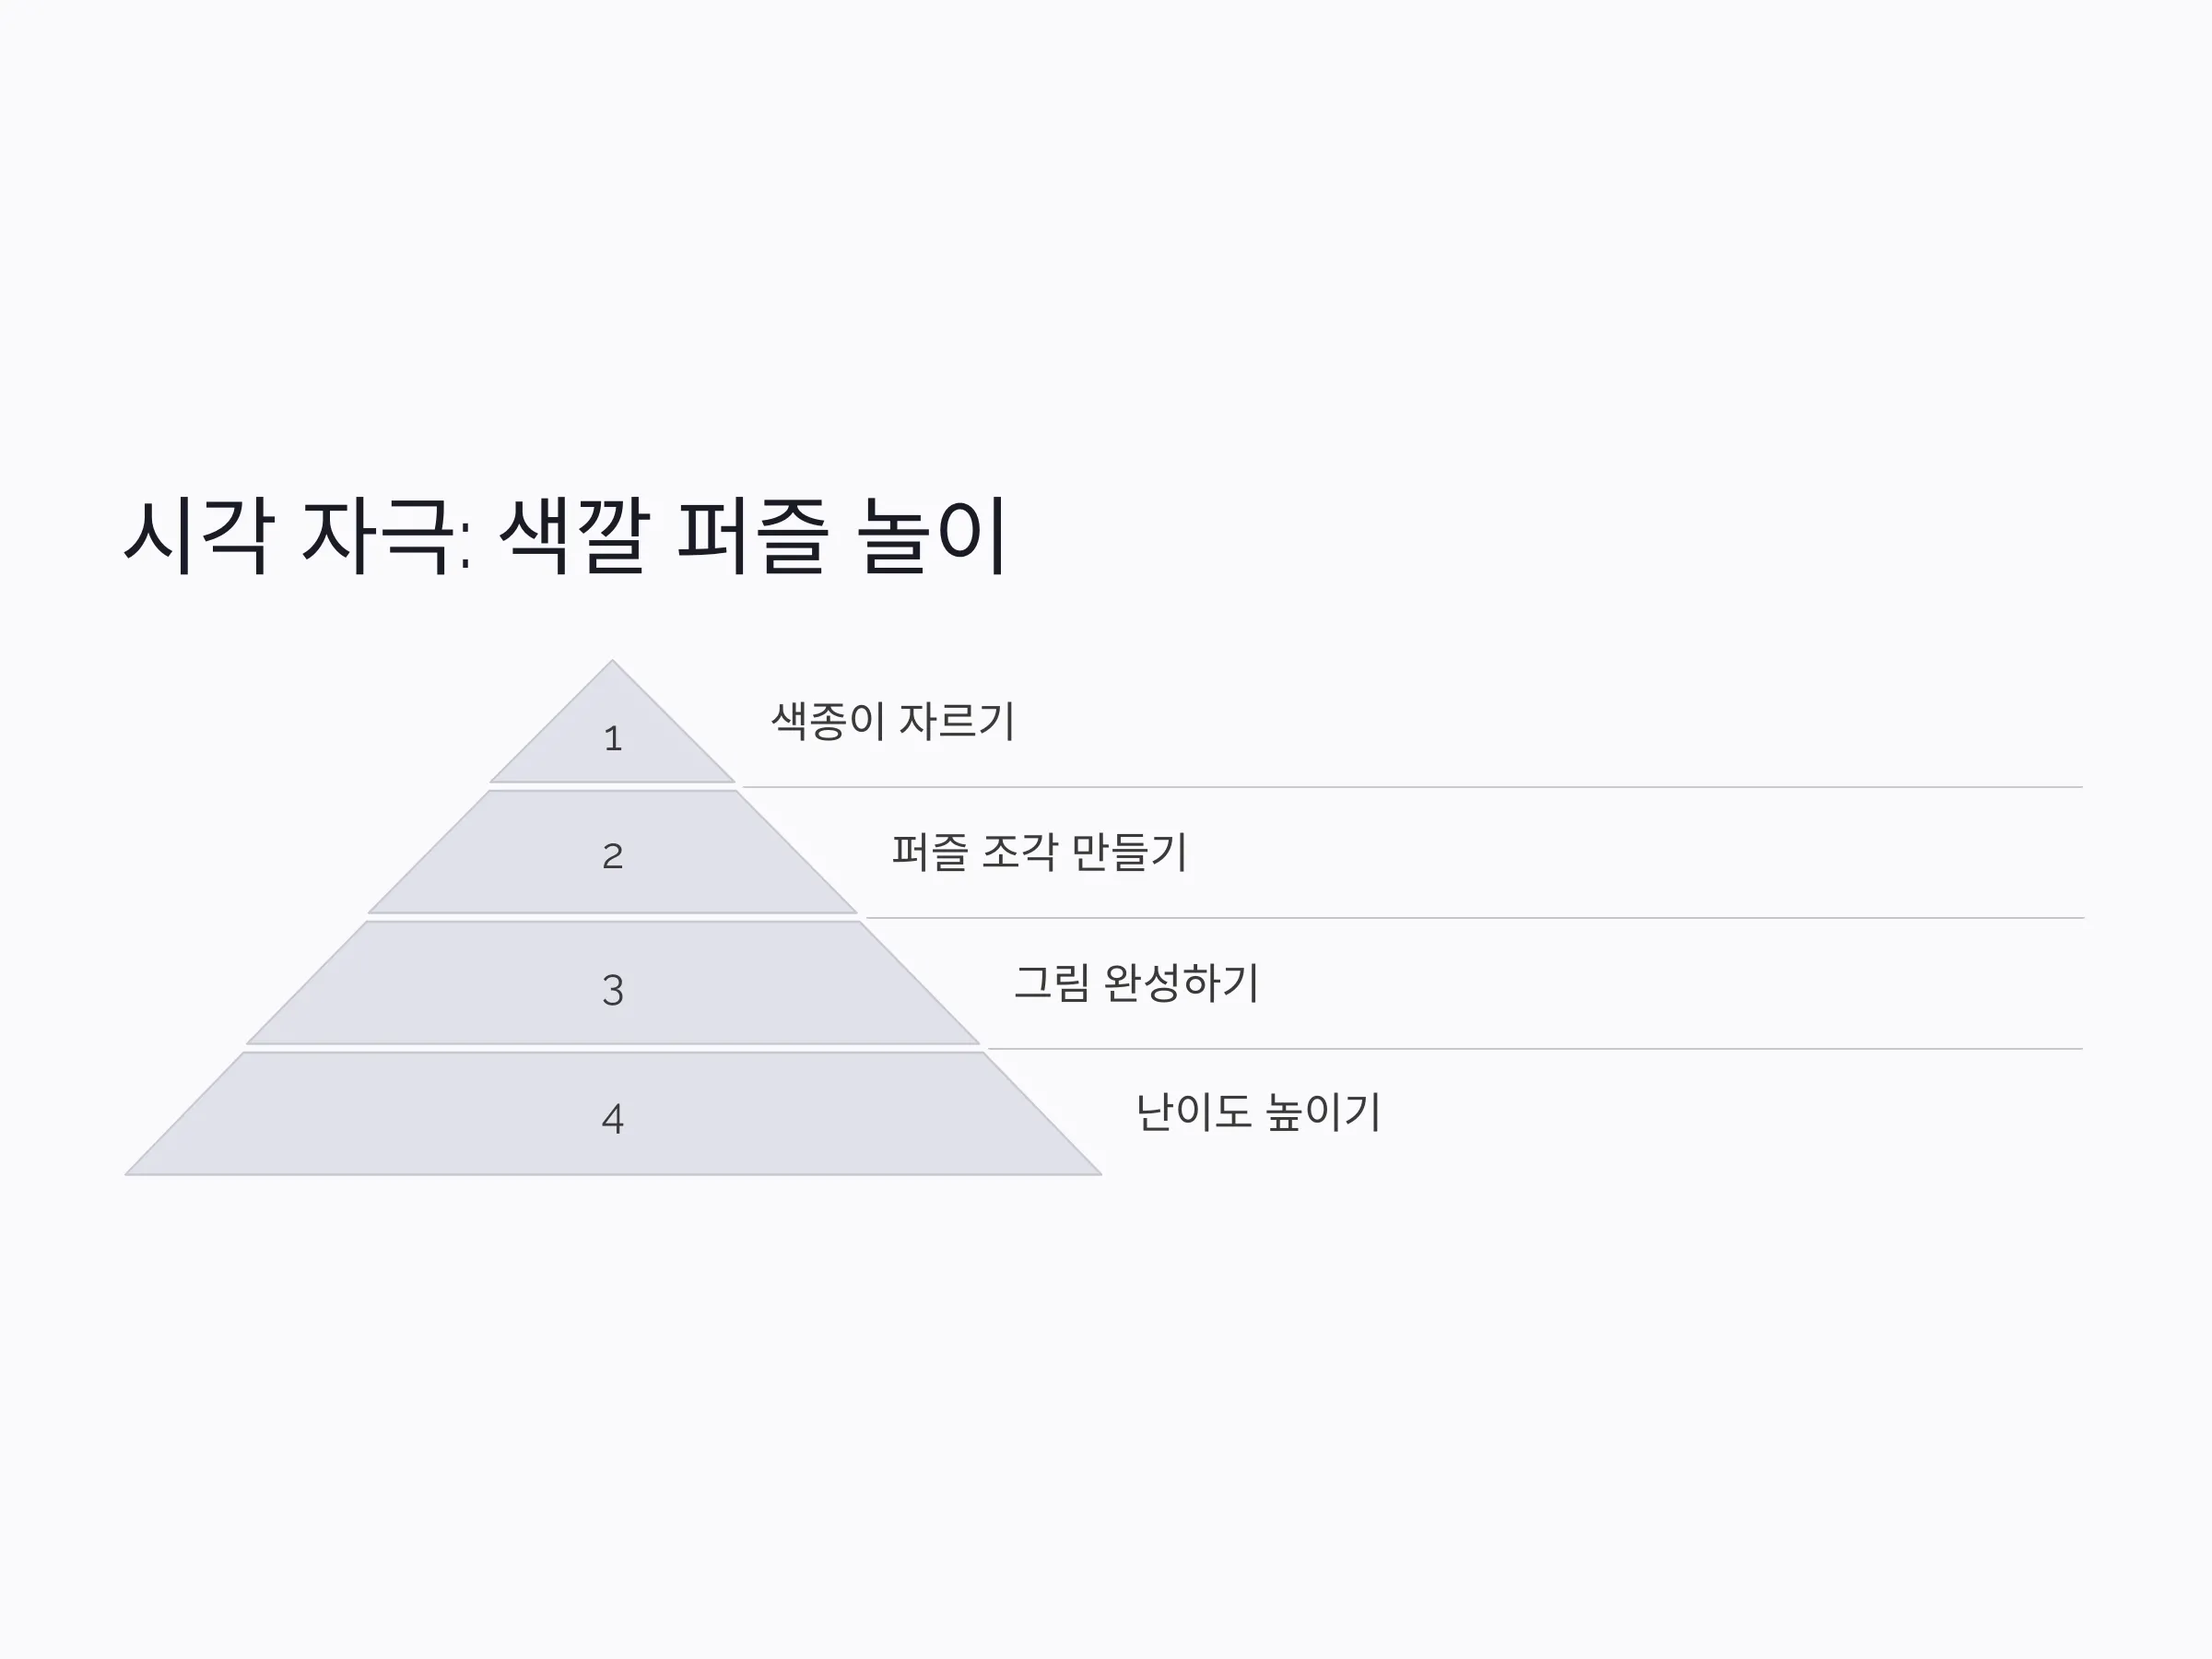2212x1659 pixels.
Task: Click the number 2 in the pyramid
Action: click(613, 856)
